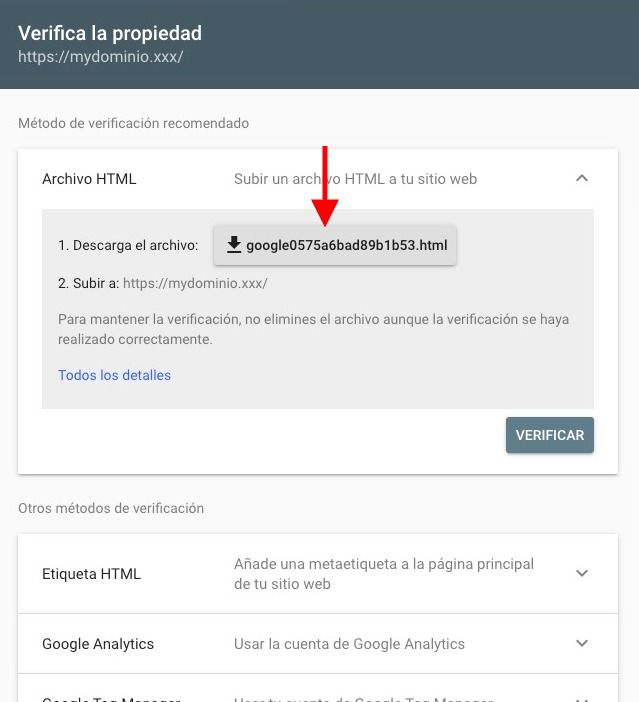Select the Etiqueta HTML method label
Image resolution: width=639 pixels, height=702 pixels.
91,574
